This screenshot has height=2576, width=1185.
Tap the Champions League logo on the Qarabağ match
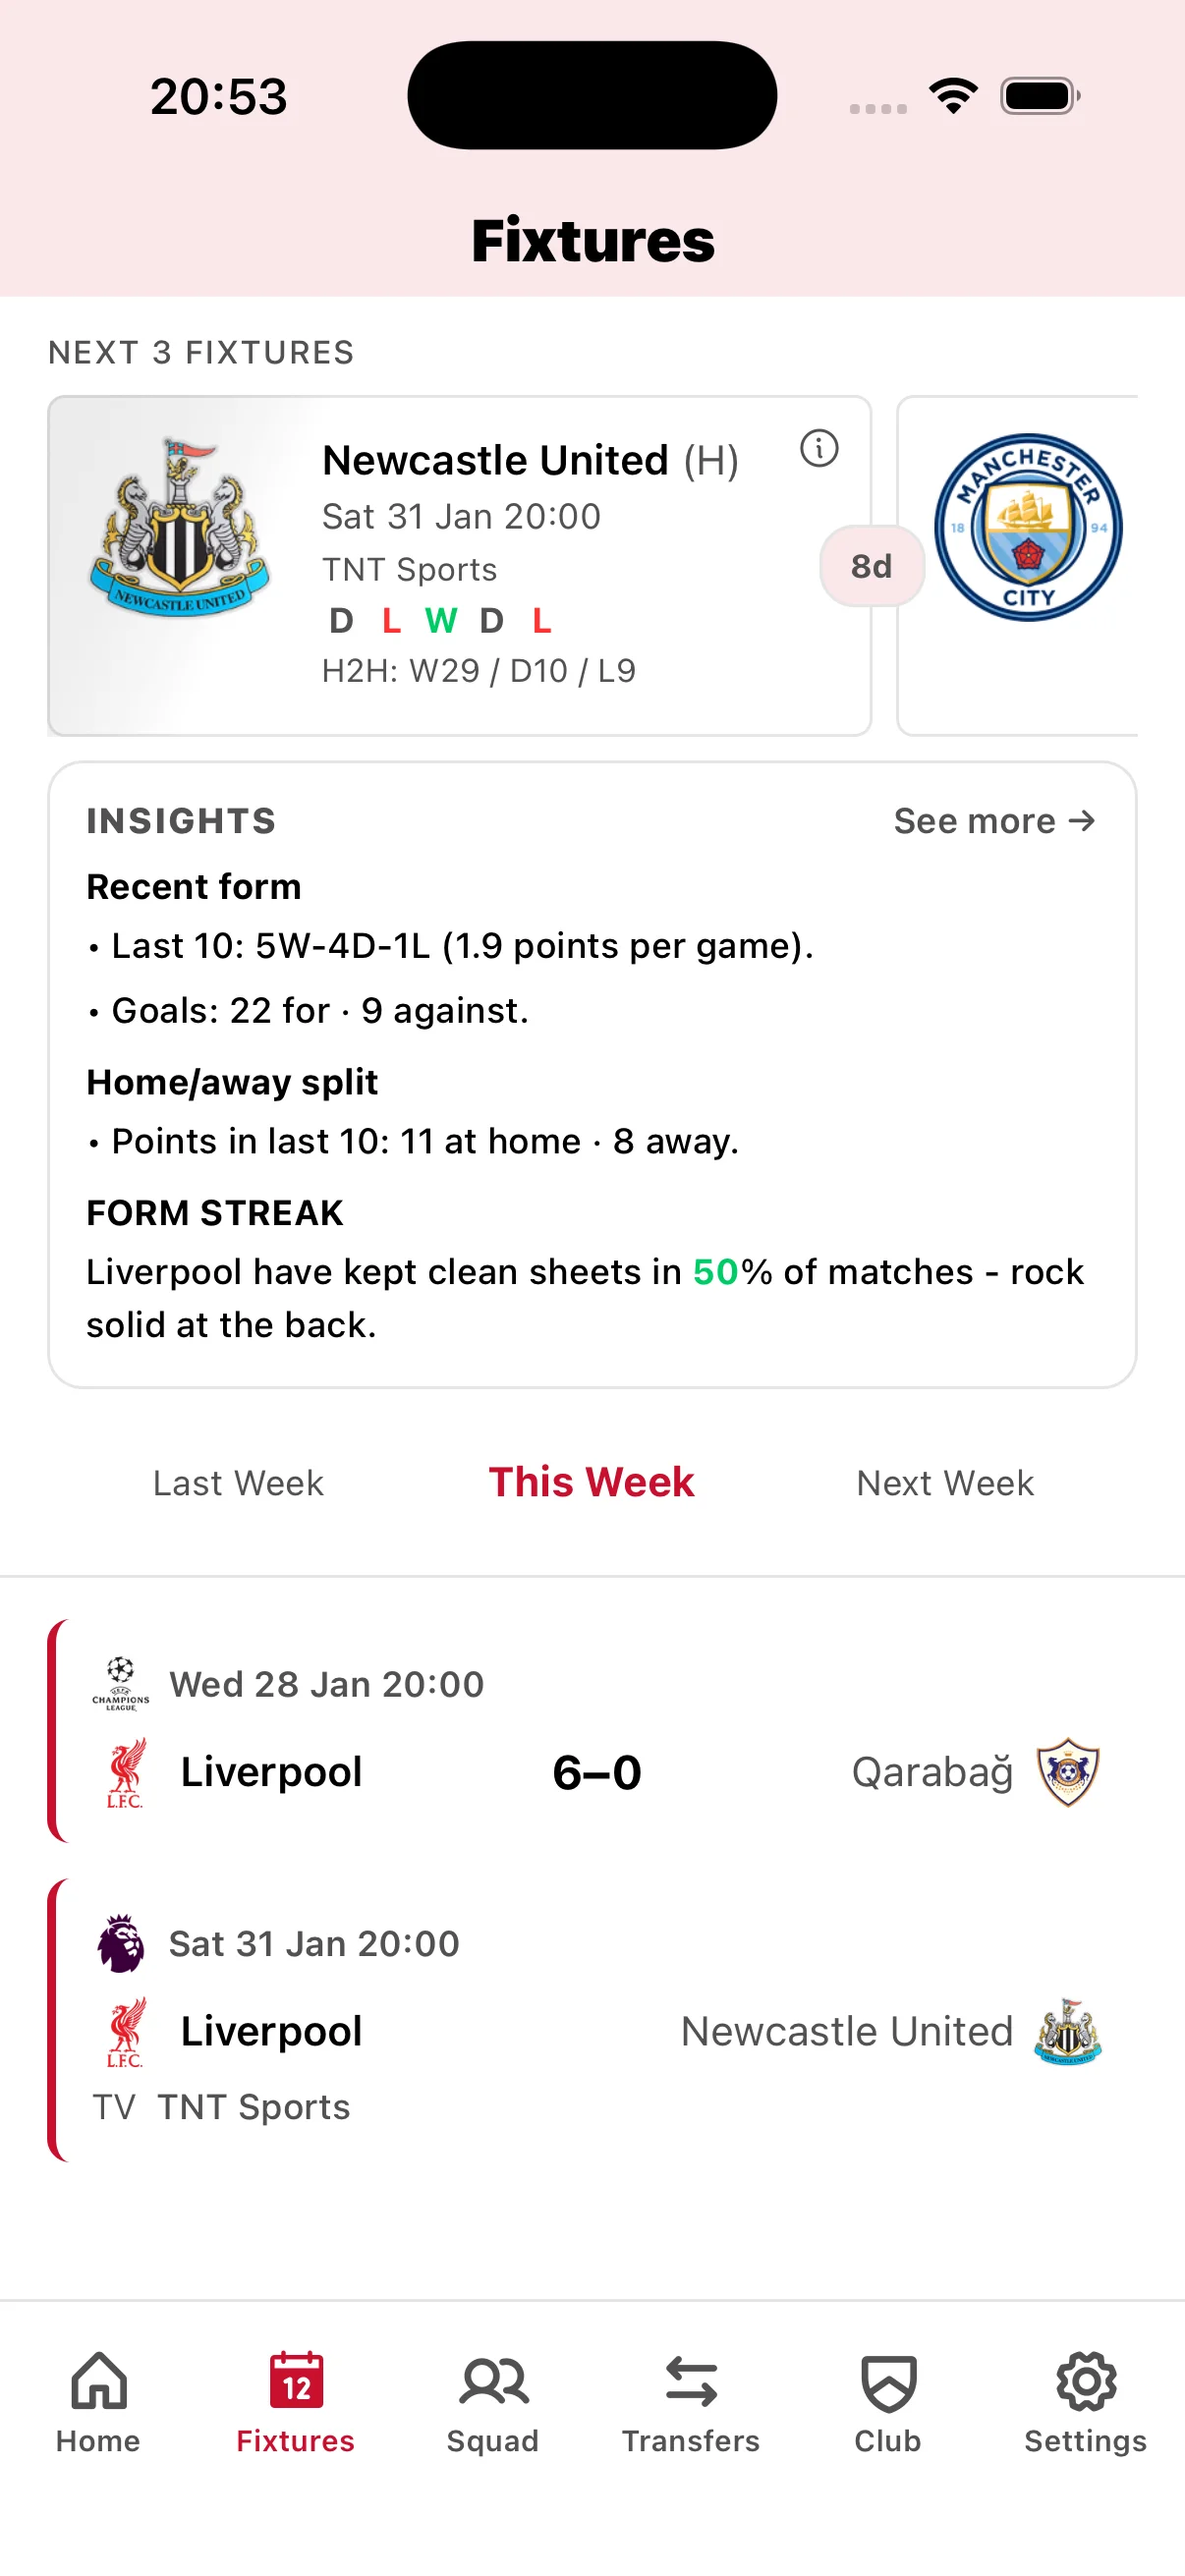[x=119, y=1685]
